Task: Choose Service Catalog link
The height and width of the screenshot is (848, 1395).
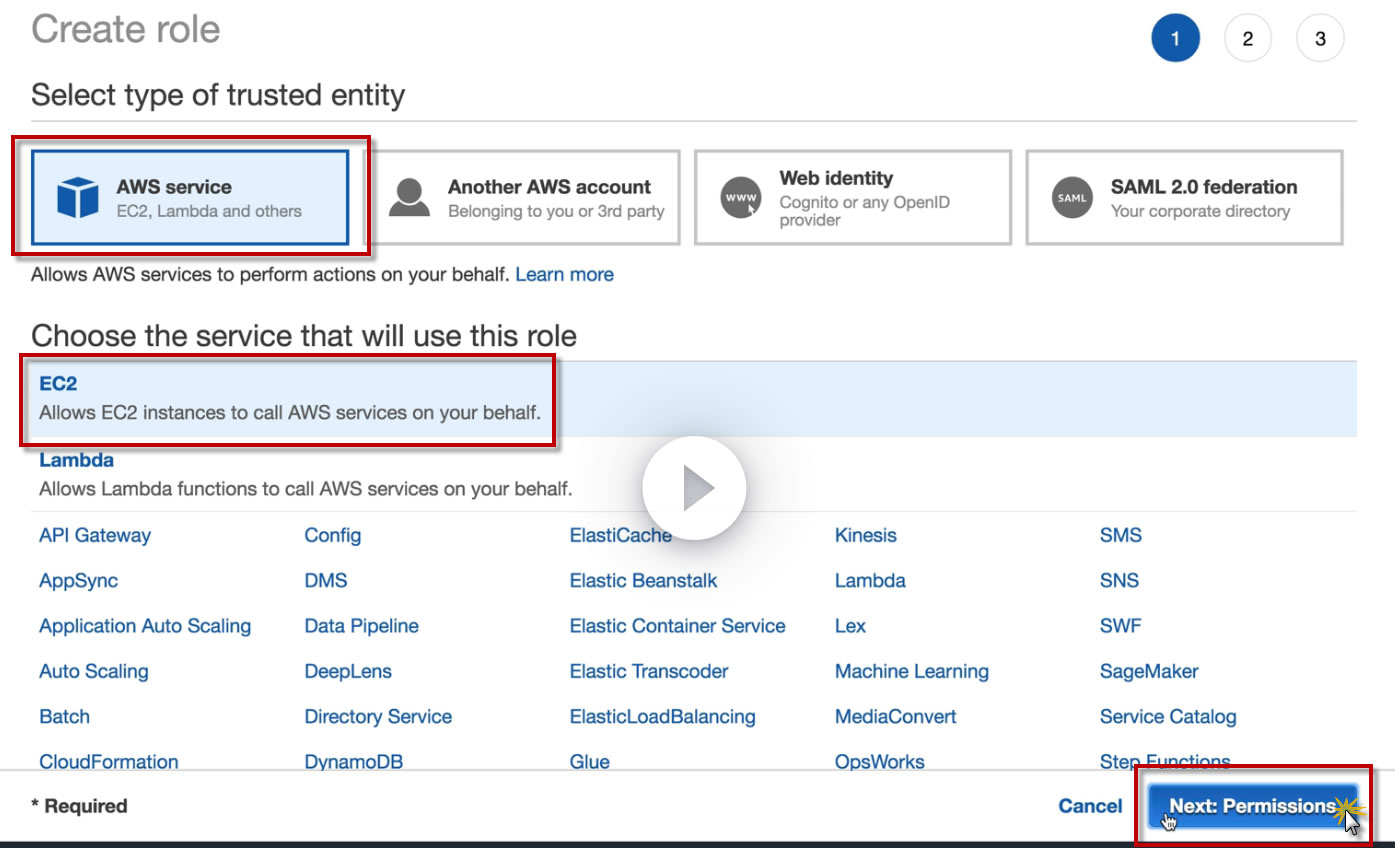Action: [x=1168, y=717]
